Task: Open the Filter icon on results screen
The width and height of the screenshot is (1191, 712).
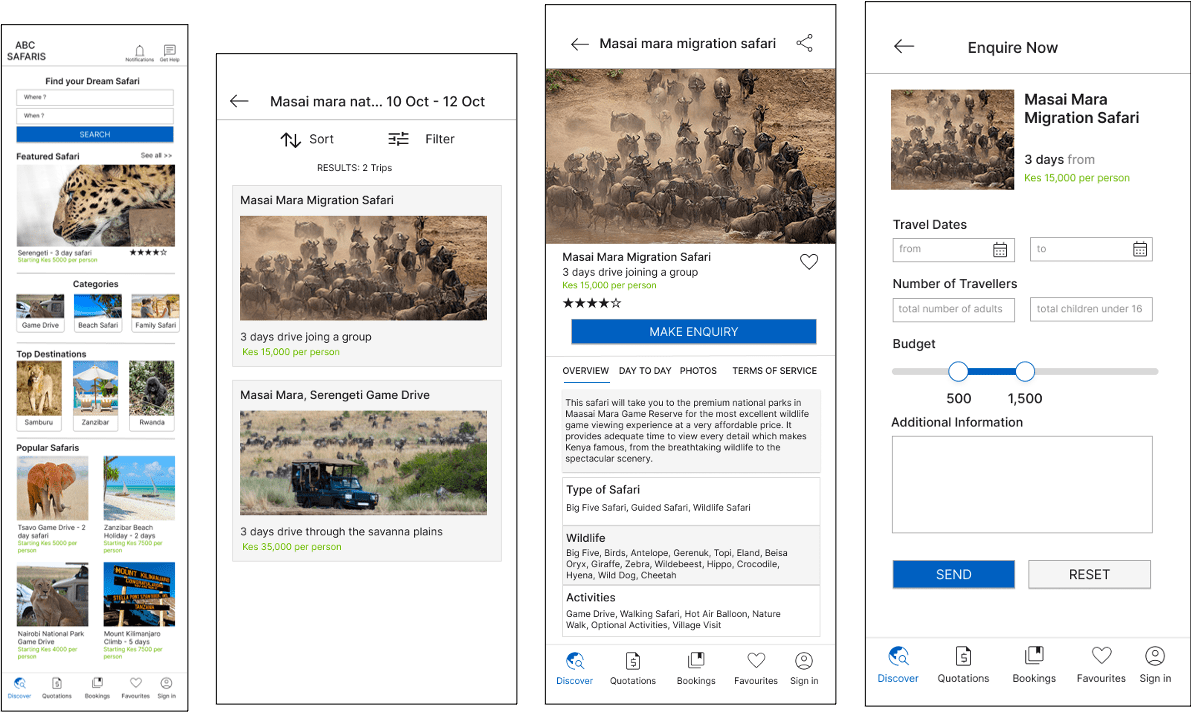Action: [x=397, y=139]
